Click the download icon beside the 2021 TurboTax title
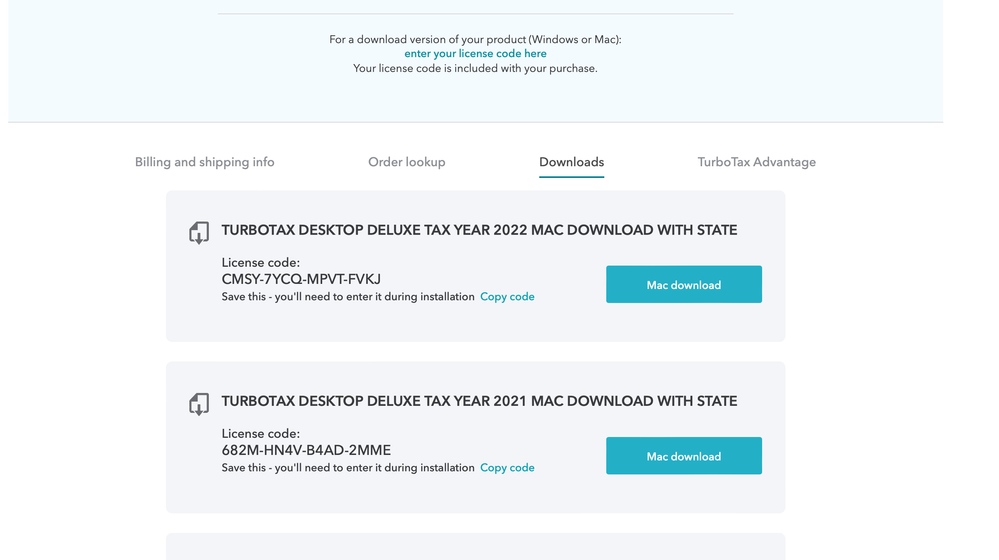This screenshot has width=999, height=560. tap(199, 404)
